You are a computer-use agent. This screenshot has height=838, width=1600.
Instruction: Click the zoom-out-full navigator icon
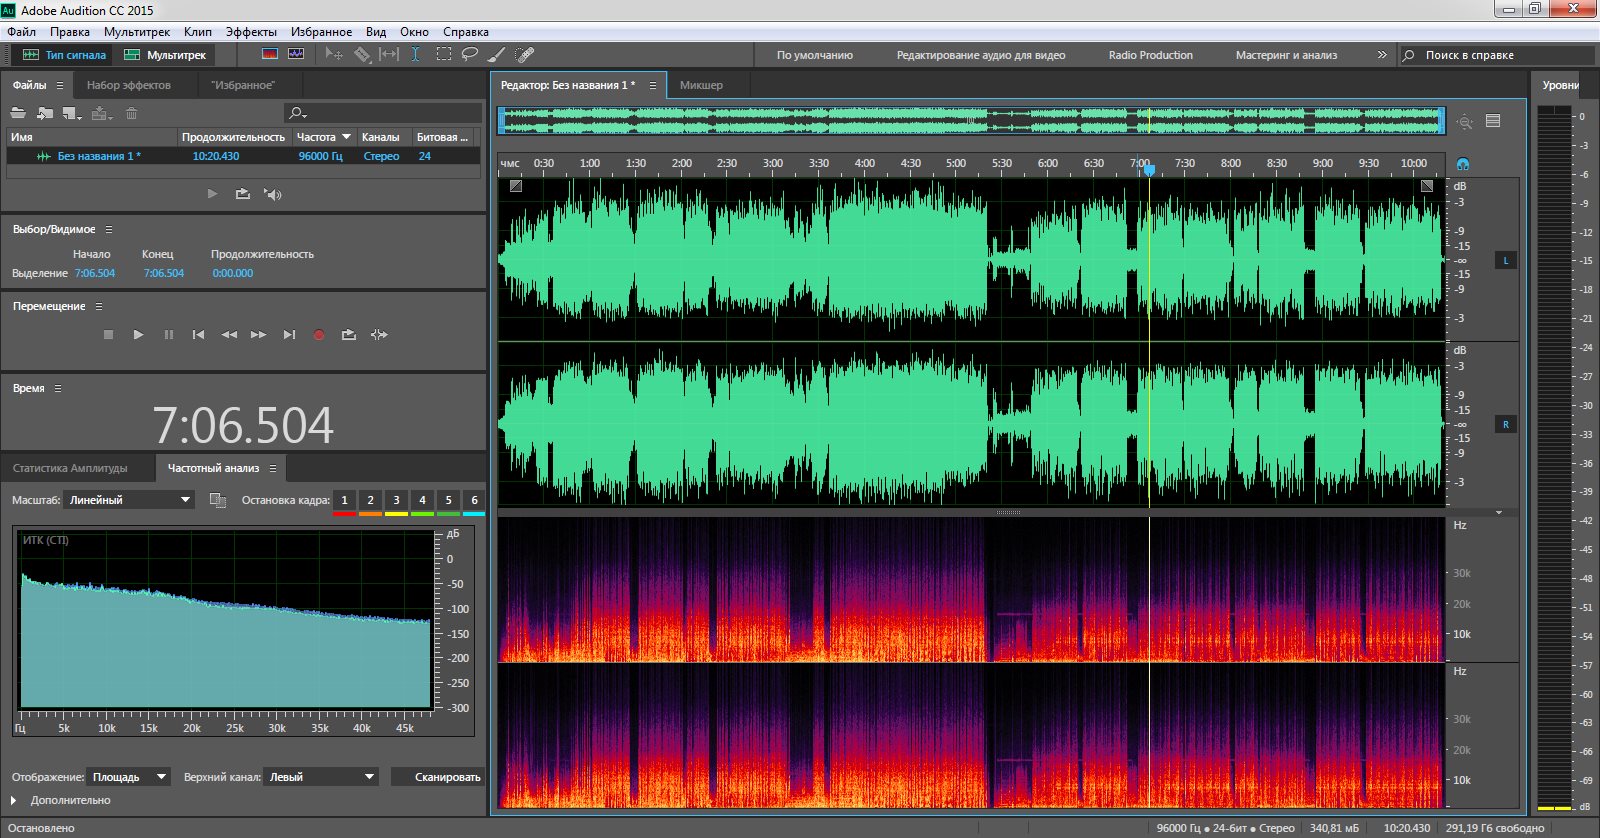[x=1465, y=122]
